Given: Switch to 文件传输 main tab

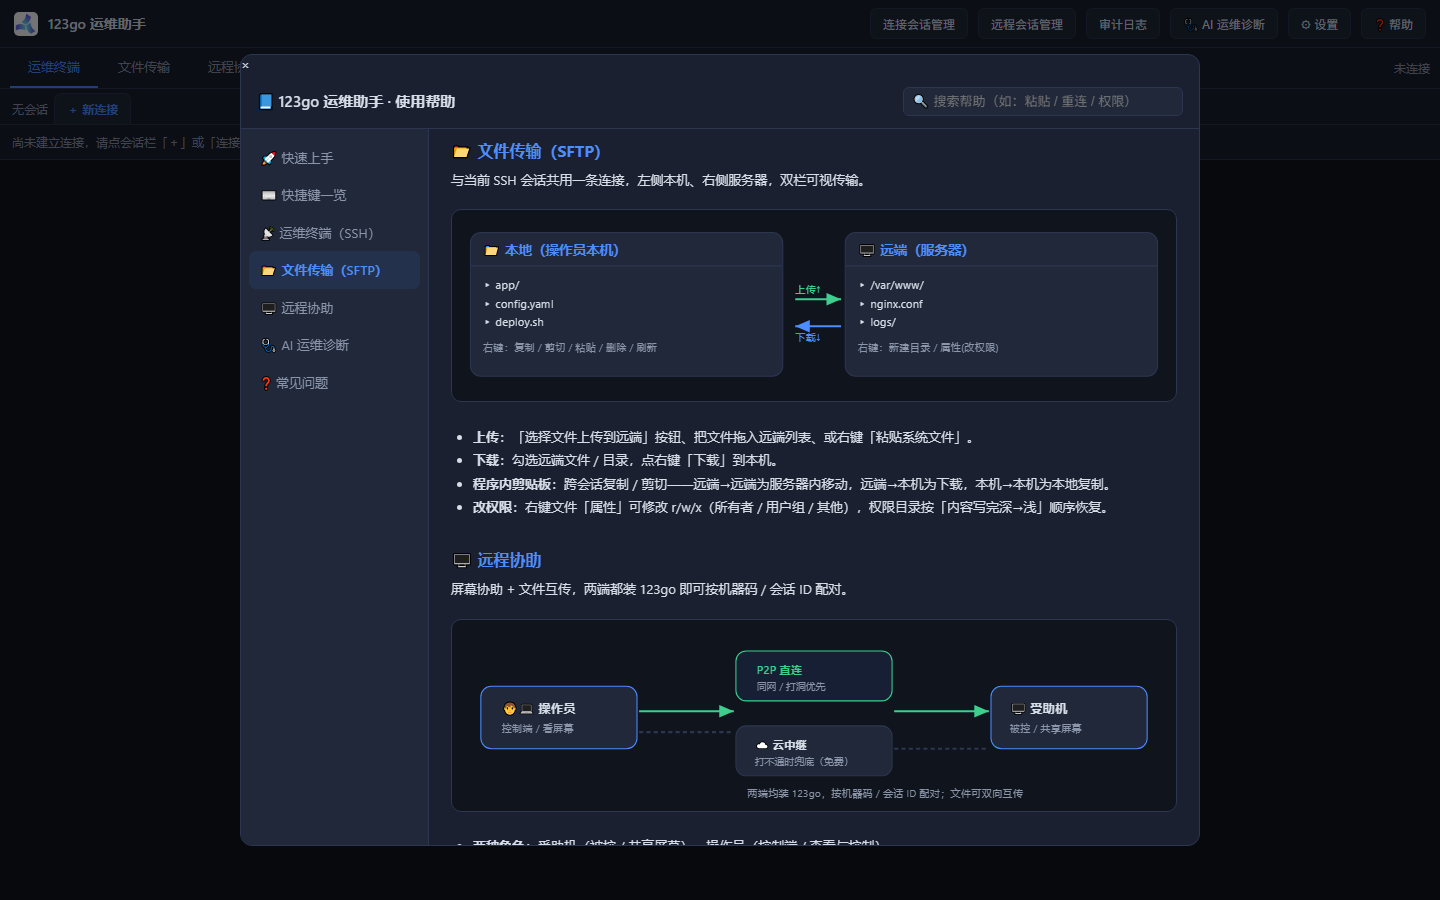Looking at the screenshot, I should click(x=144, y=67).
